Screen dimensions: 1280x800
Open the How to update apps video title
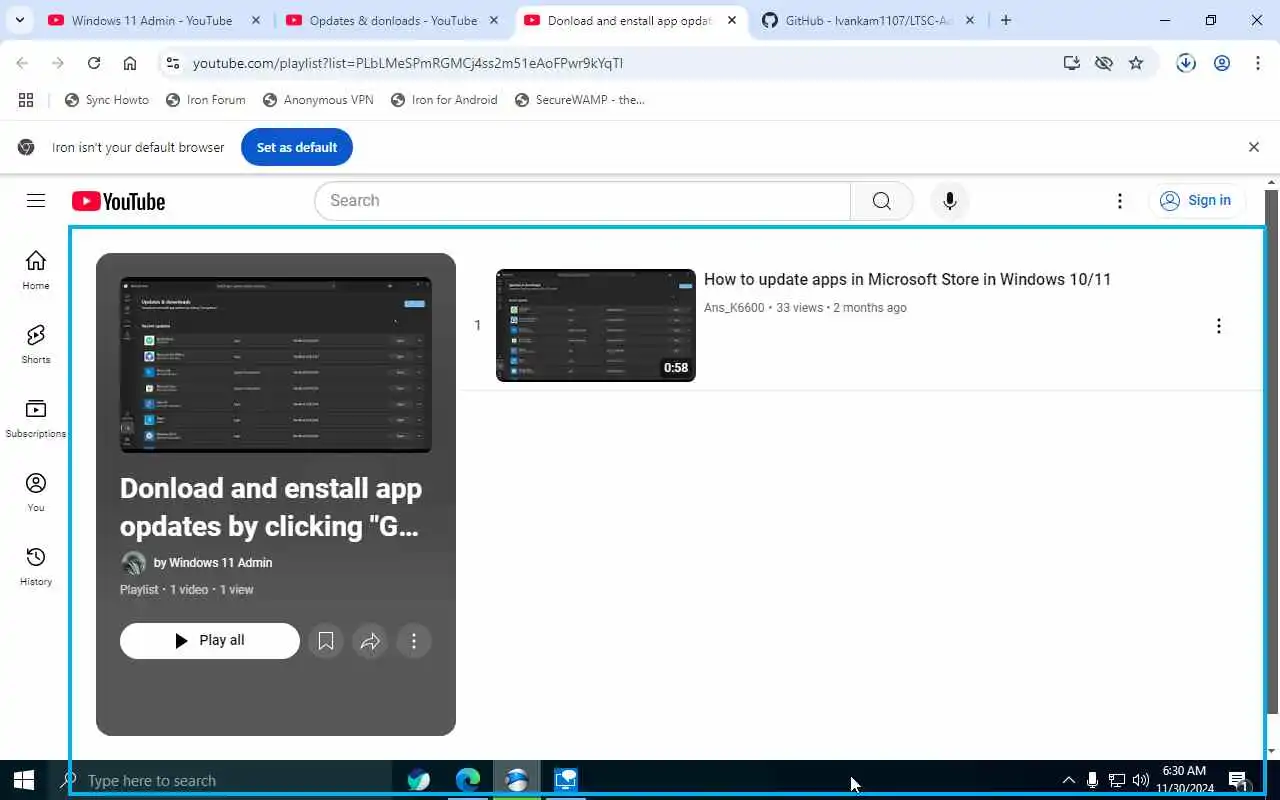pyautogui.click(x=907, y=280)
